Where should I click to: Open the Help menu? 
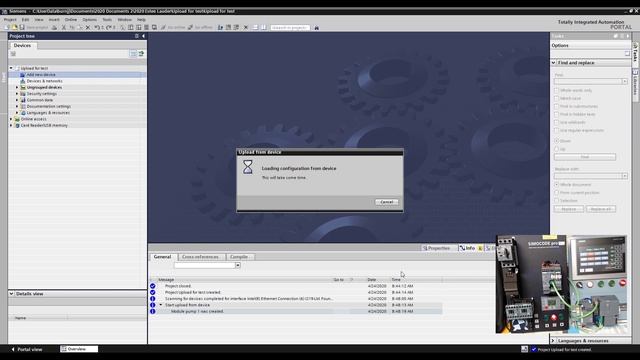pos(141,20)
